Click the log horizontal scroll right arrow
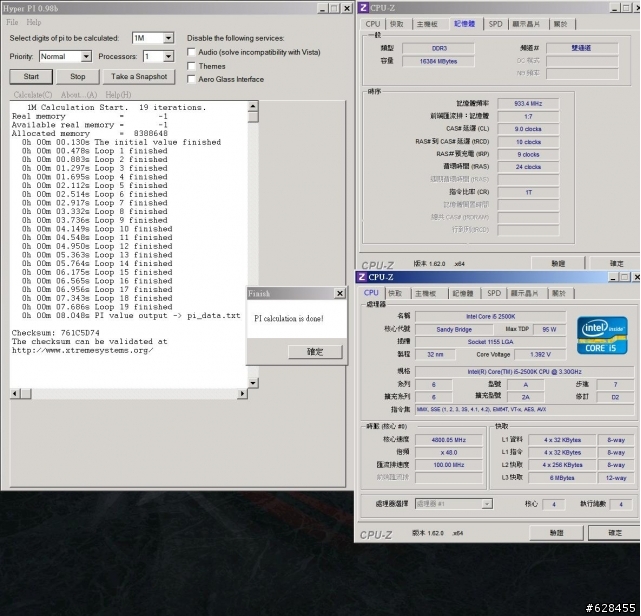The height and width of the screenshot is (616, 641). coord(243,393)
